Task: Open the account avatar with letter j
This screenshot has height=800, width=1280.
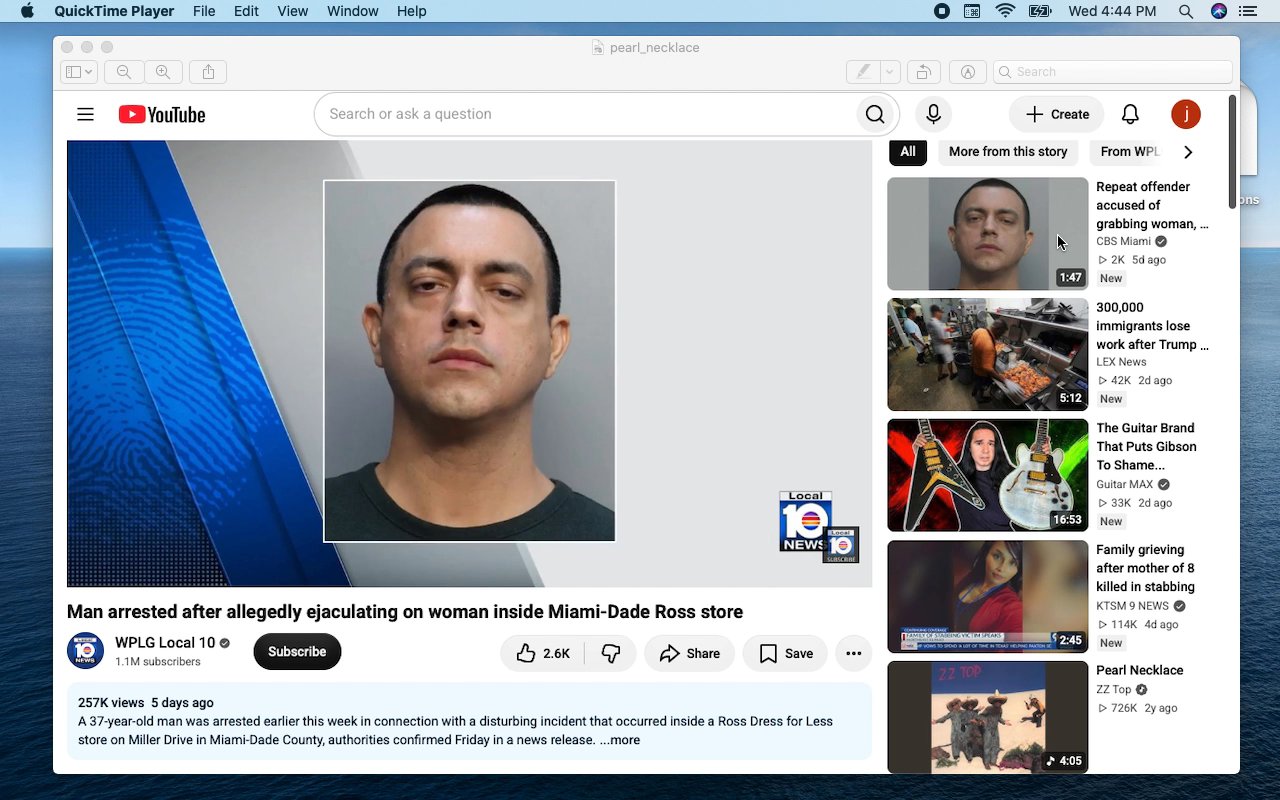Action: pos(1186,114)
